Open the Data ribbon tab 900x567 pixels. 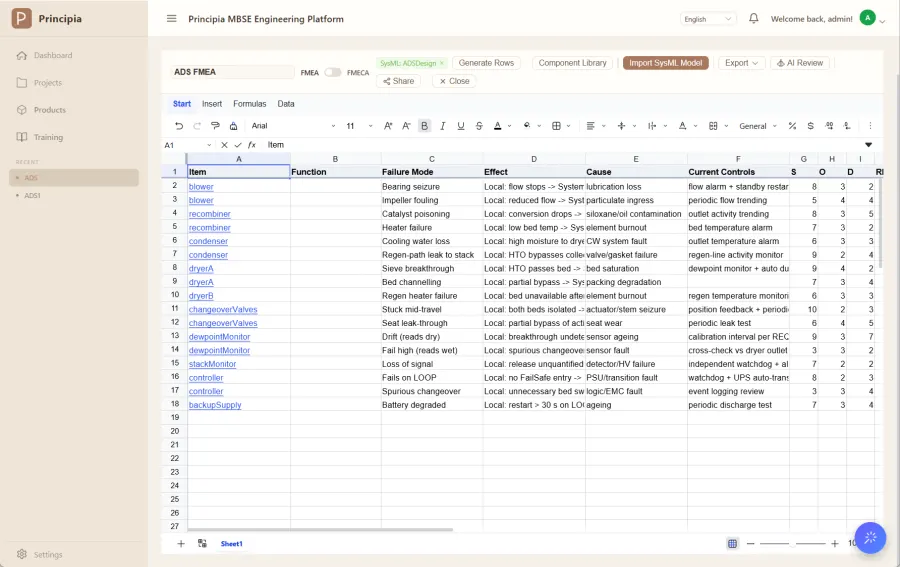(286, 104)
